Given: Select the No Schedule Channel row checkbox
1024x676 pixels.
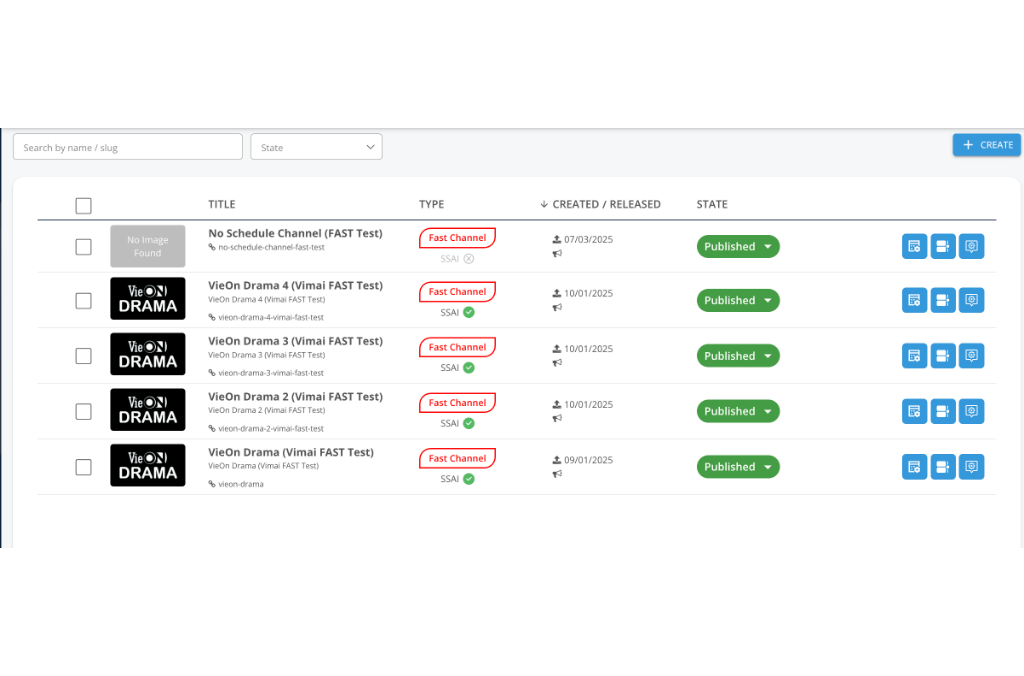Looking at the screenshot, I should click(84, 247).
